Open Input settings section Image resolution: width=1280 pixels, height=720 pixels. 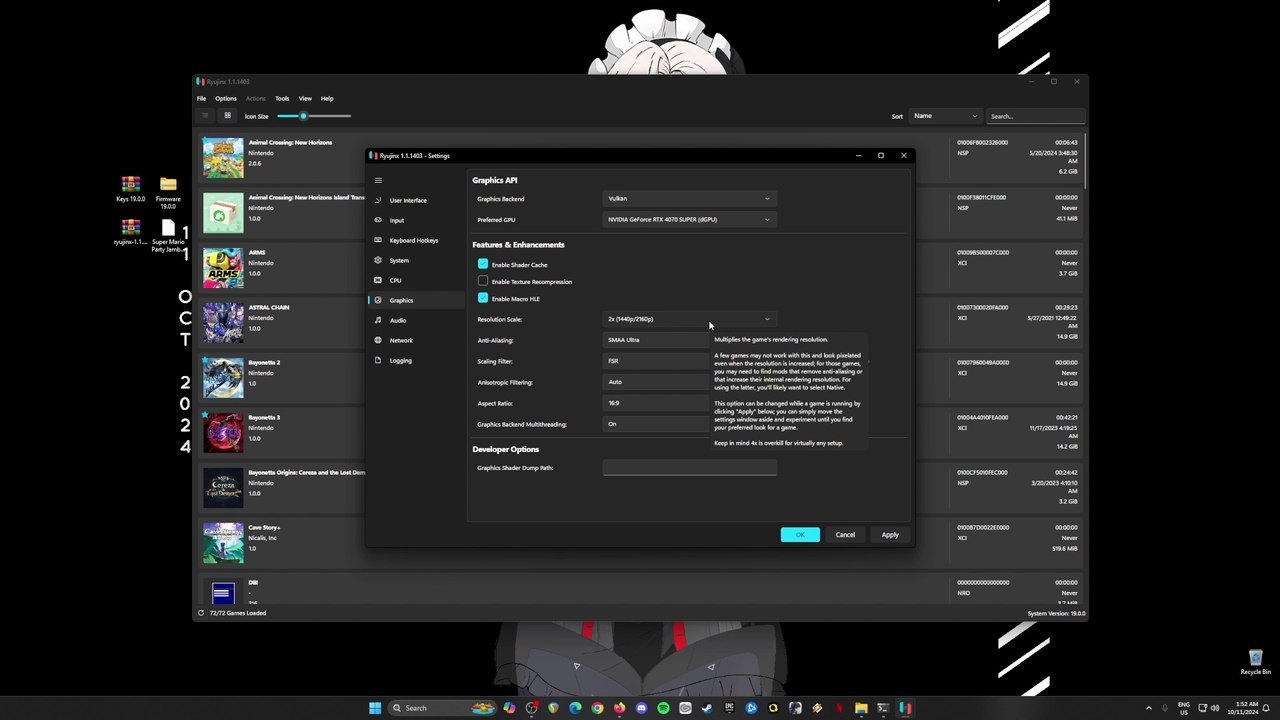click(x=415, y=220)
